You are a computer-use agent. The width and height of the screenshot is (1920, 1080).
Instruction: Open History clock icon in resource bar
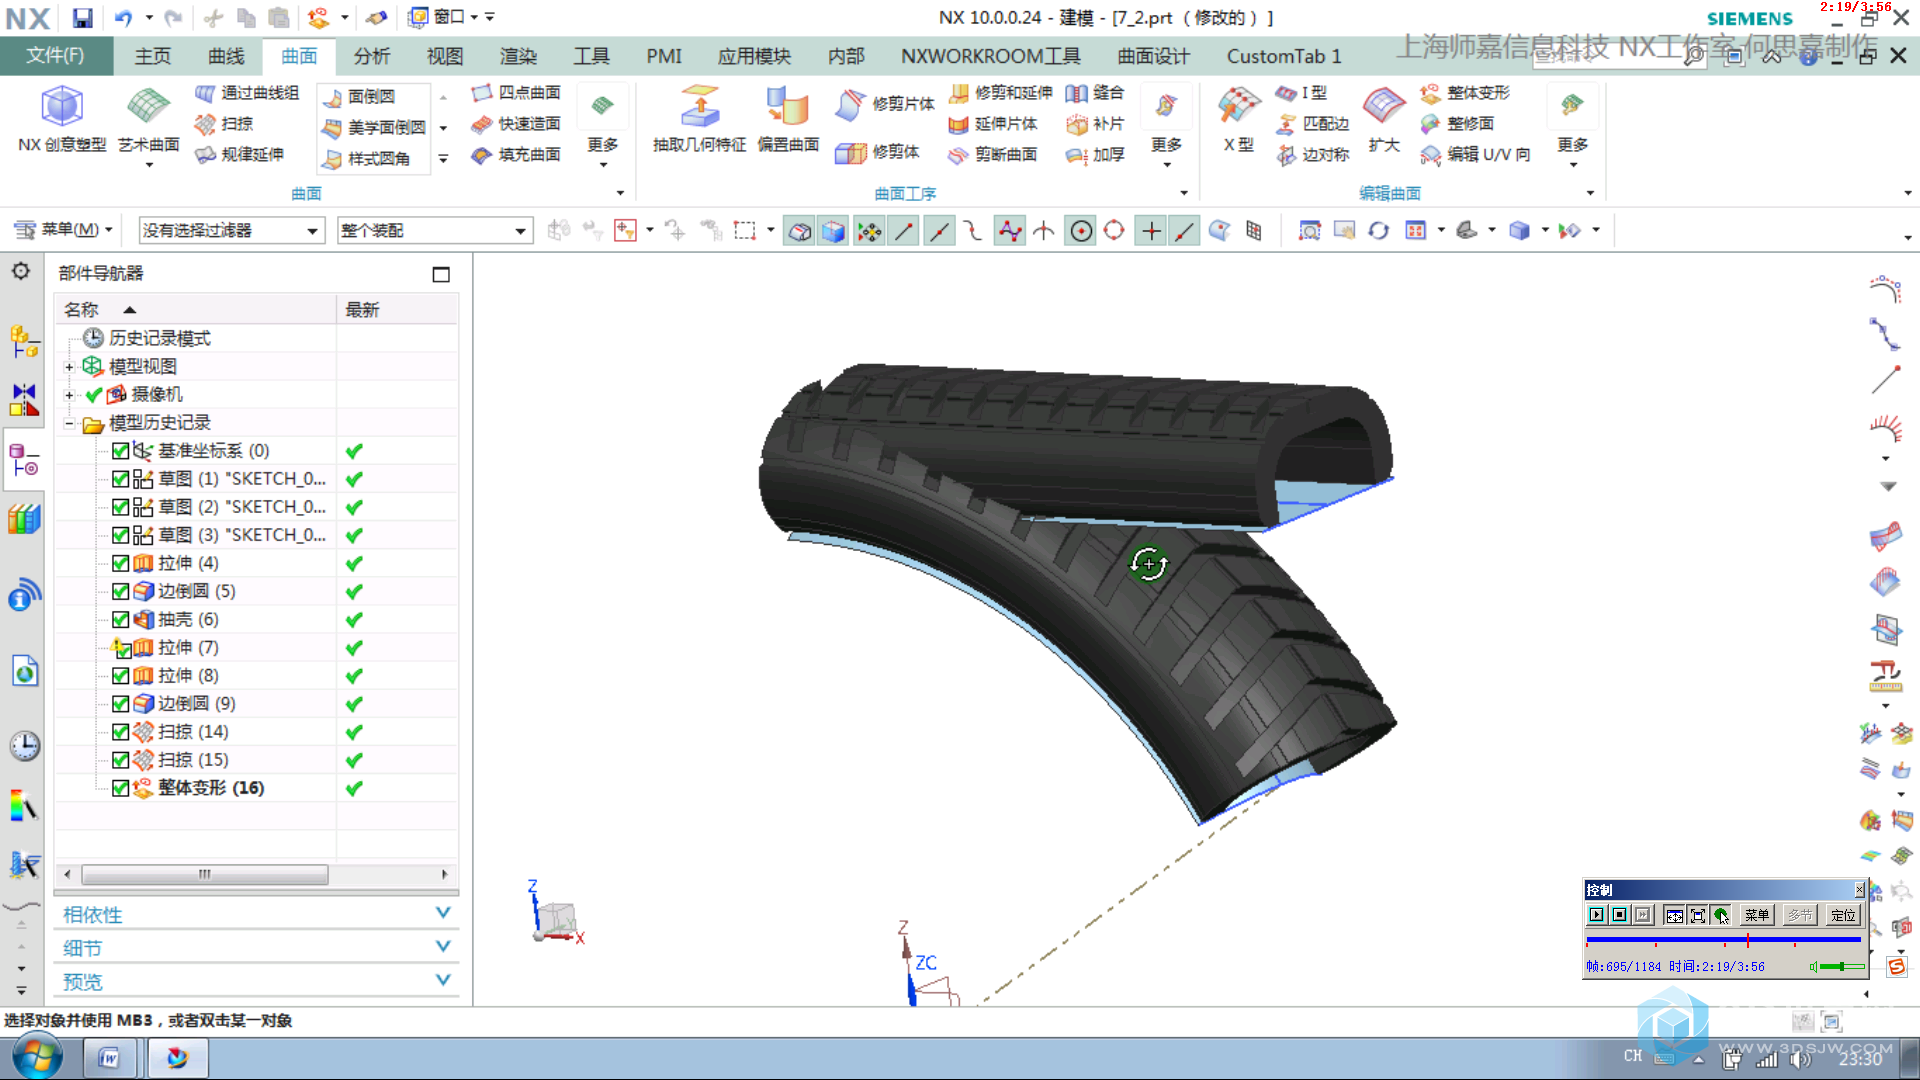[x=24, y=746]
